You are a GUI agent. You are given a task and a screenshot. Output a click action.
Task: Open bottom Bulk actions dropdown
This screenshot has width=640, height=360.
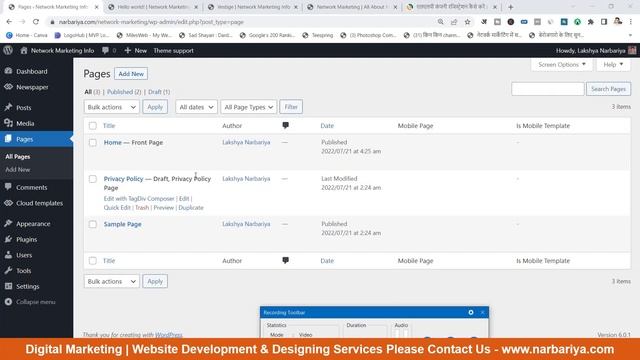(111, 281)
